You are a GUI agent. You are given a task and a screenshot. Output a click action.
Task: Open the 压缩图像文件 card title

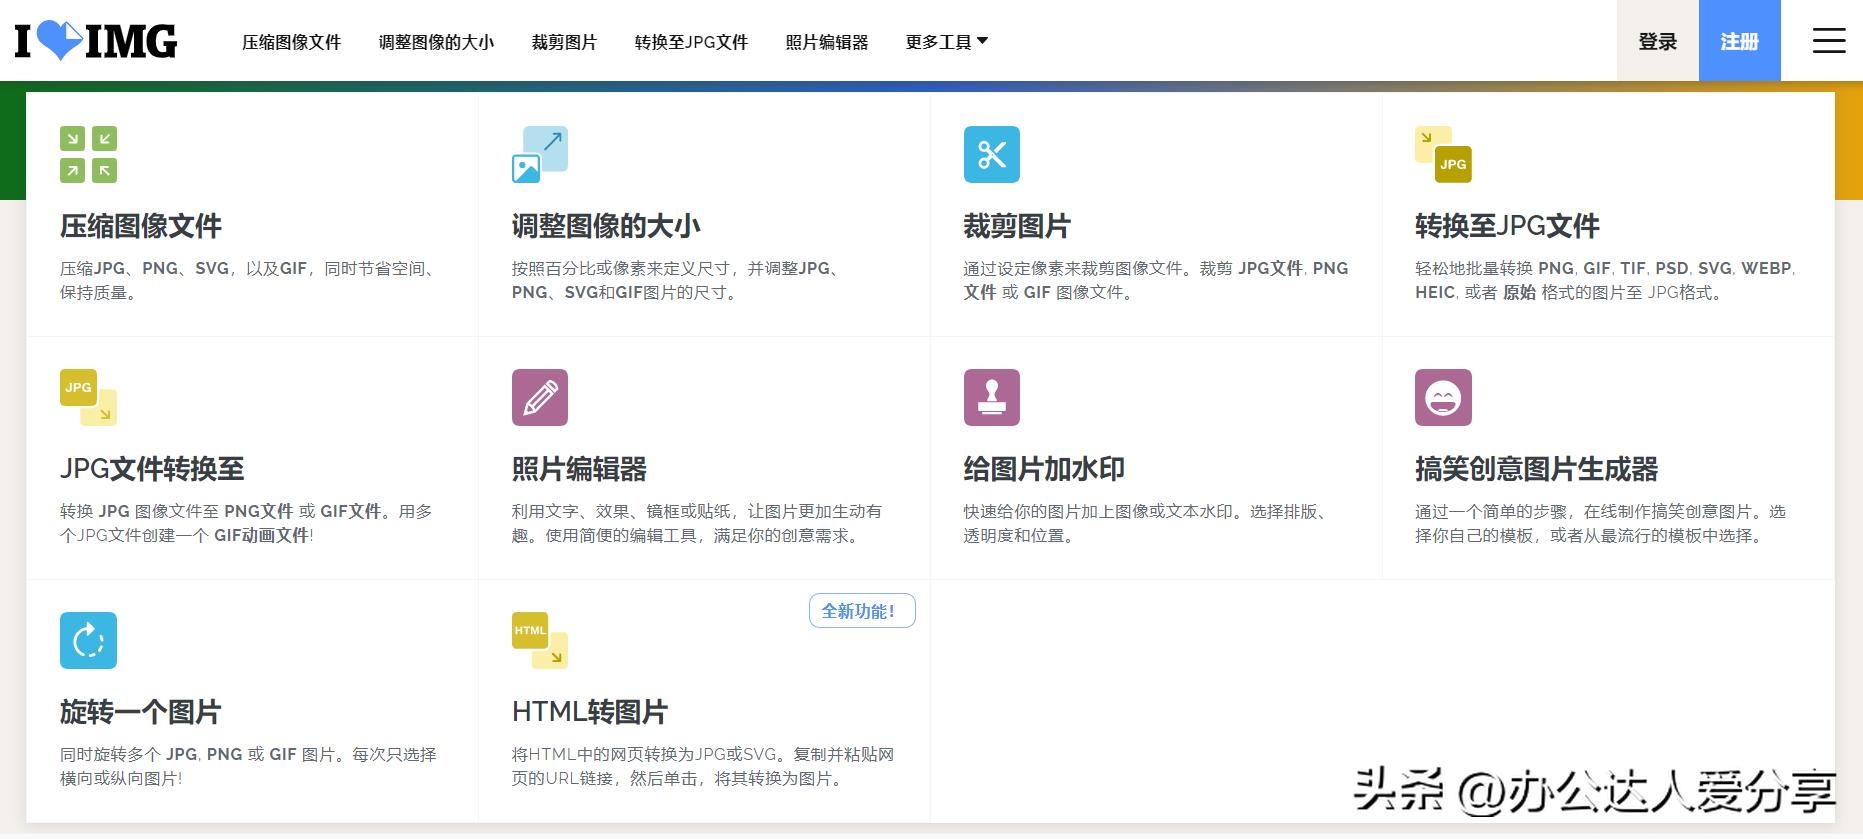point(141,226)
